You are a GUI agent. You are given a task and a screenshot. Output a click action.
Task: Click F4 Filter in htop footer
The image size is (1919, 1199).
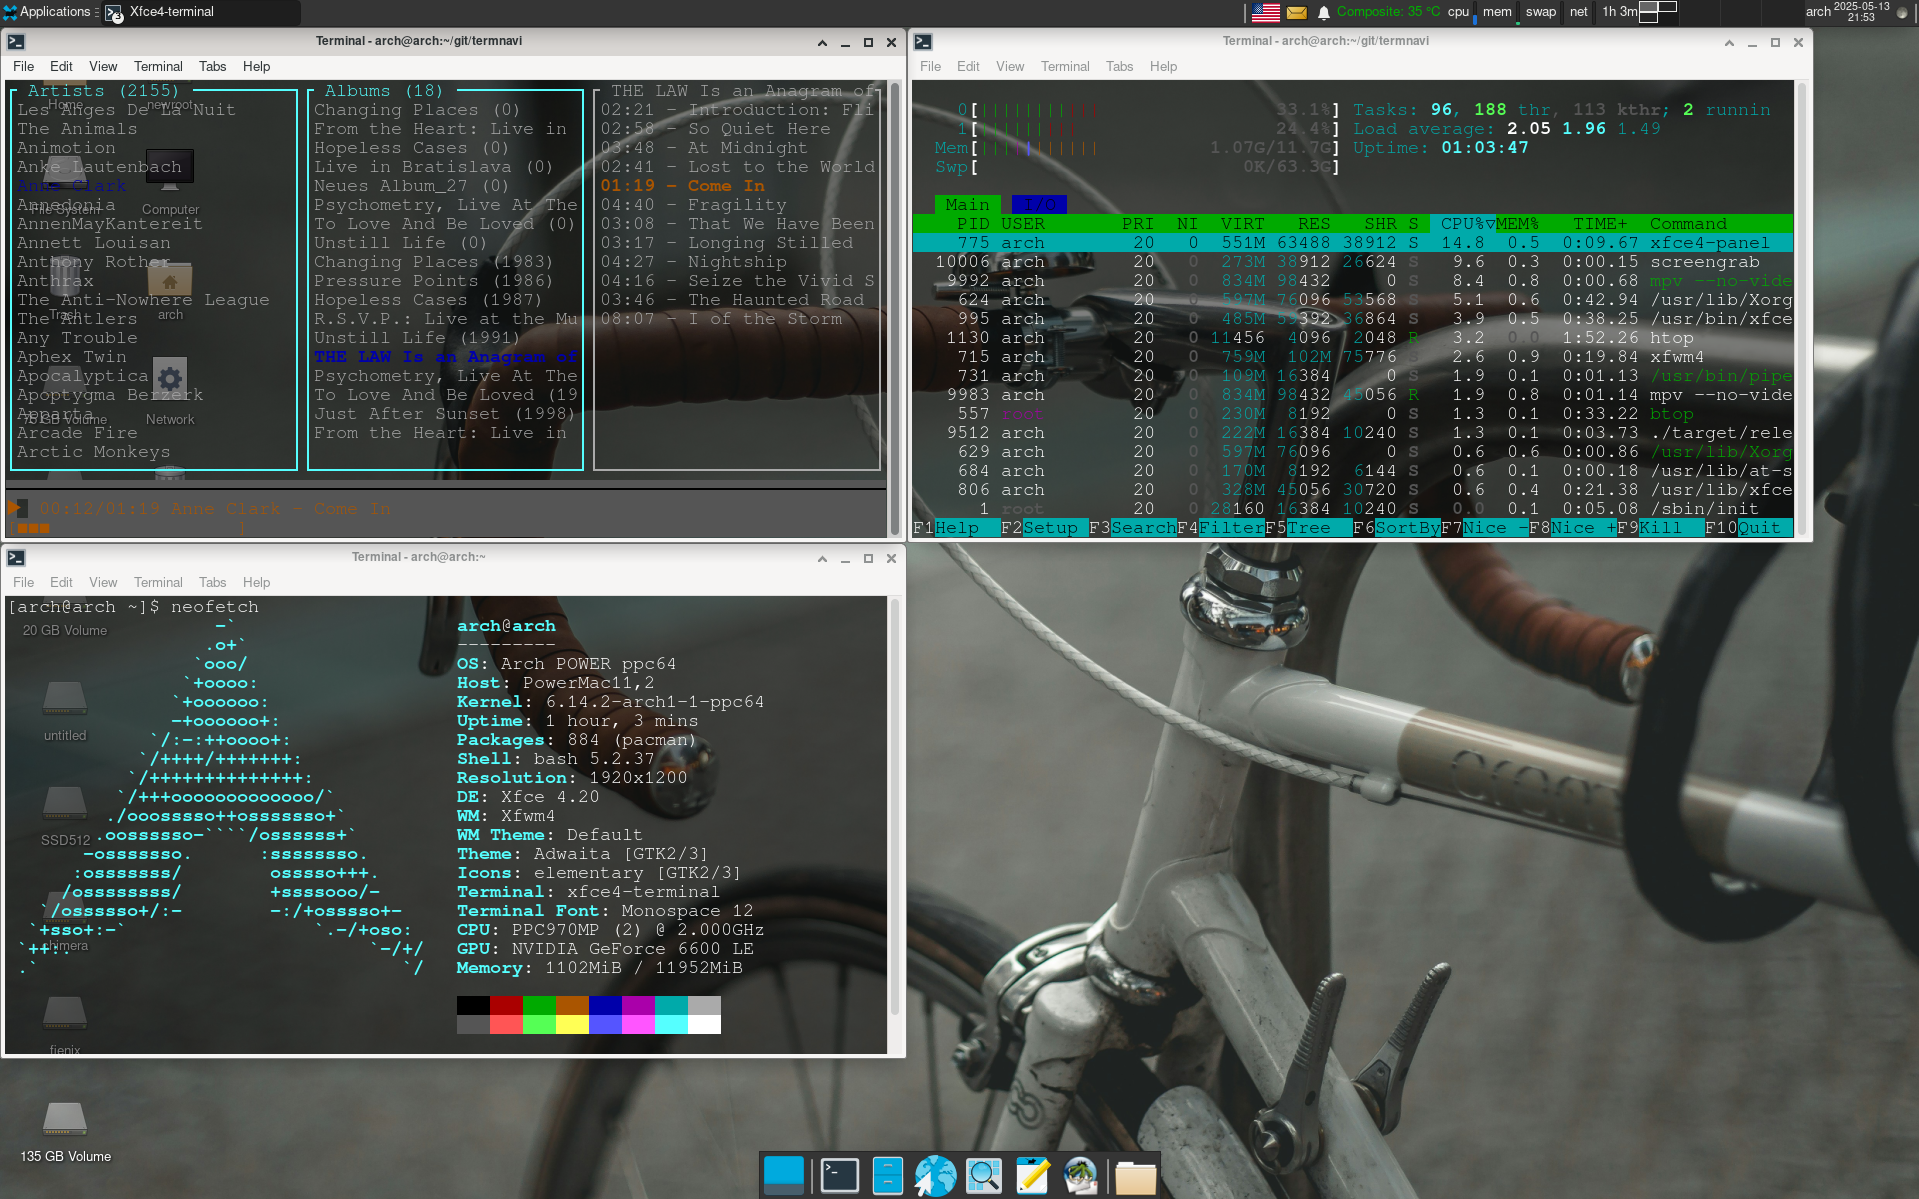(x=1221, y=528)
